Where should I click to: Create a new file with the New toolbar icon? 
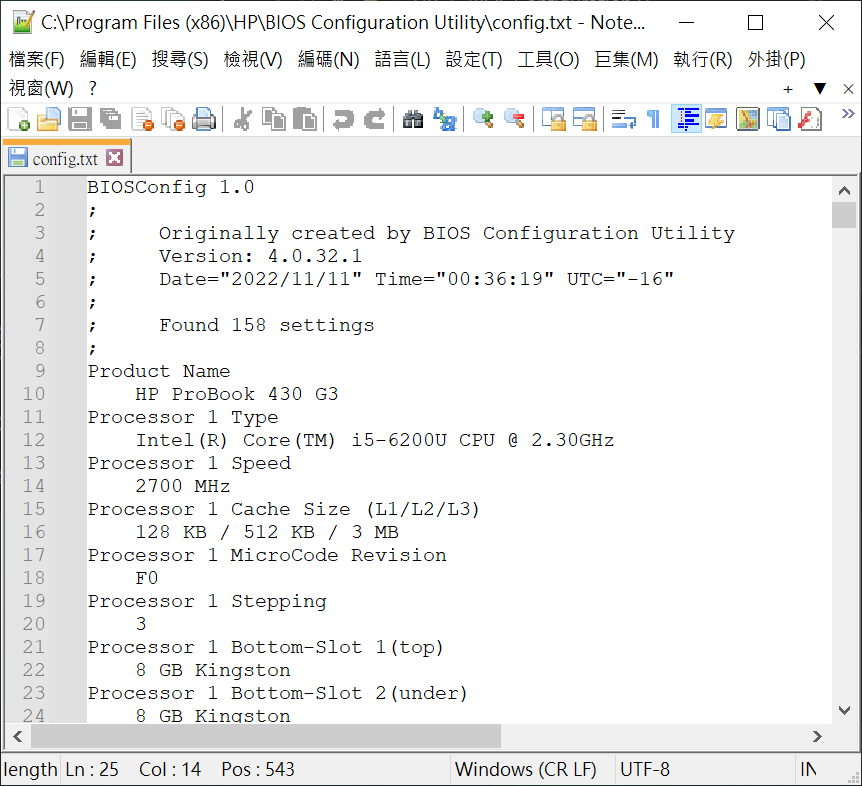[x=18, y=119]
